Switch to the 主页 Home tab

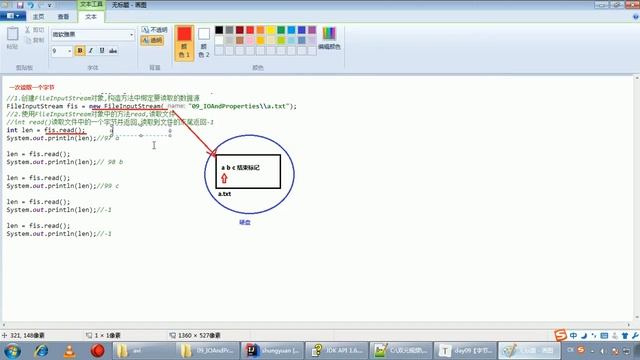38,17
